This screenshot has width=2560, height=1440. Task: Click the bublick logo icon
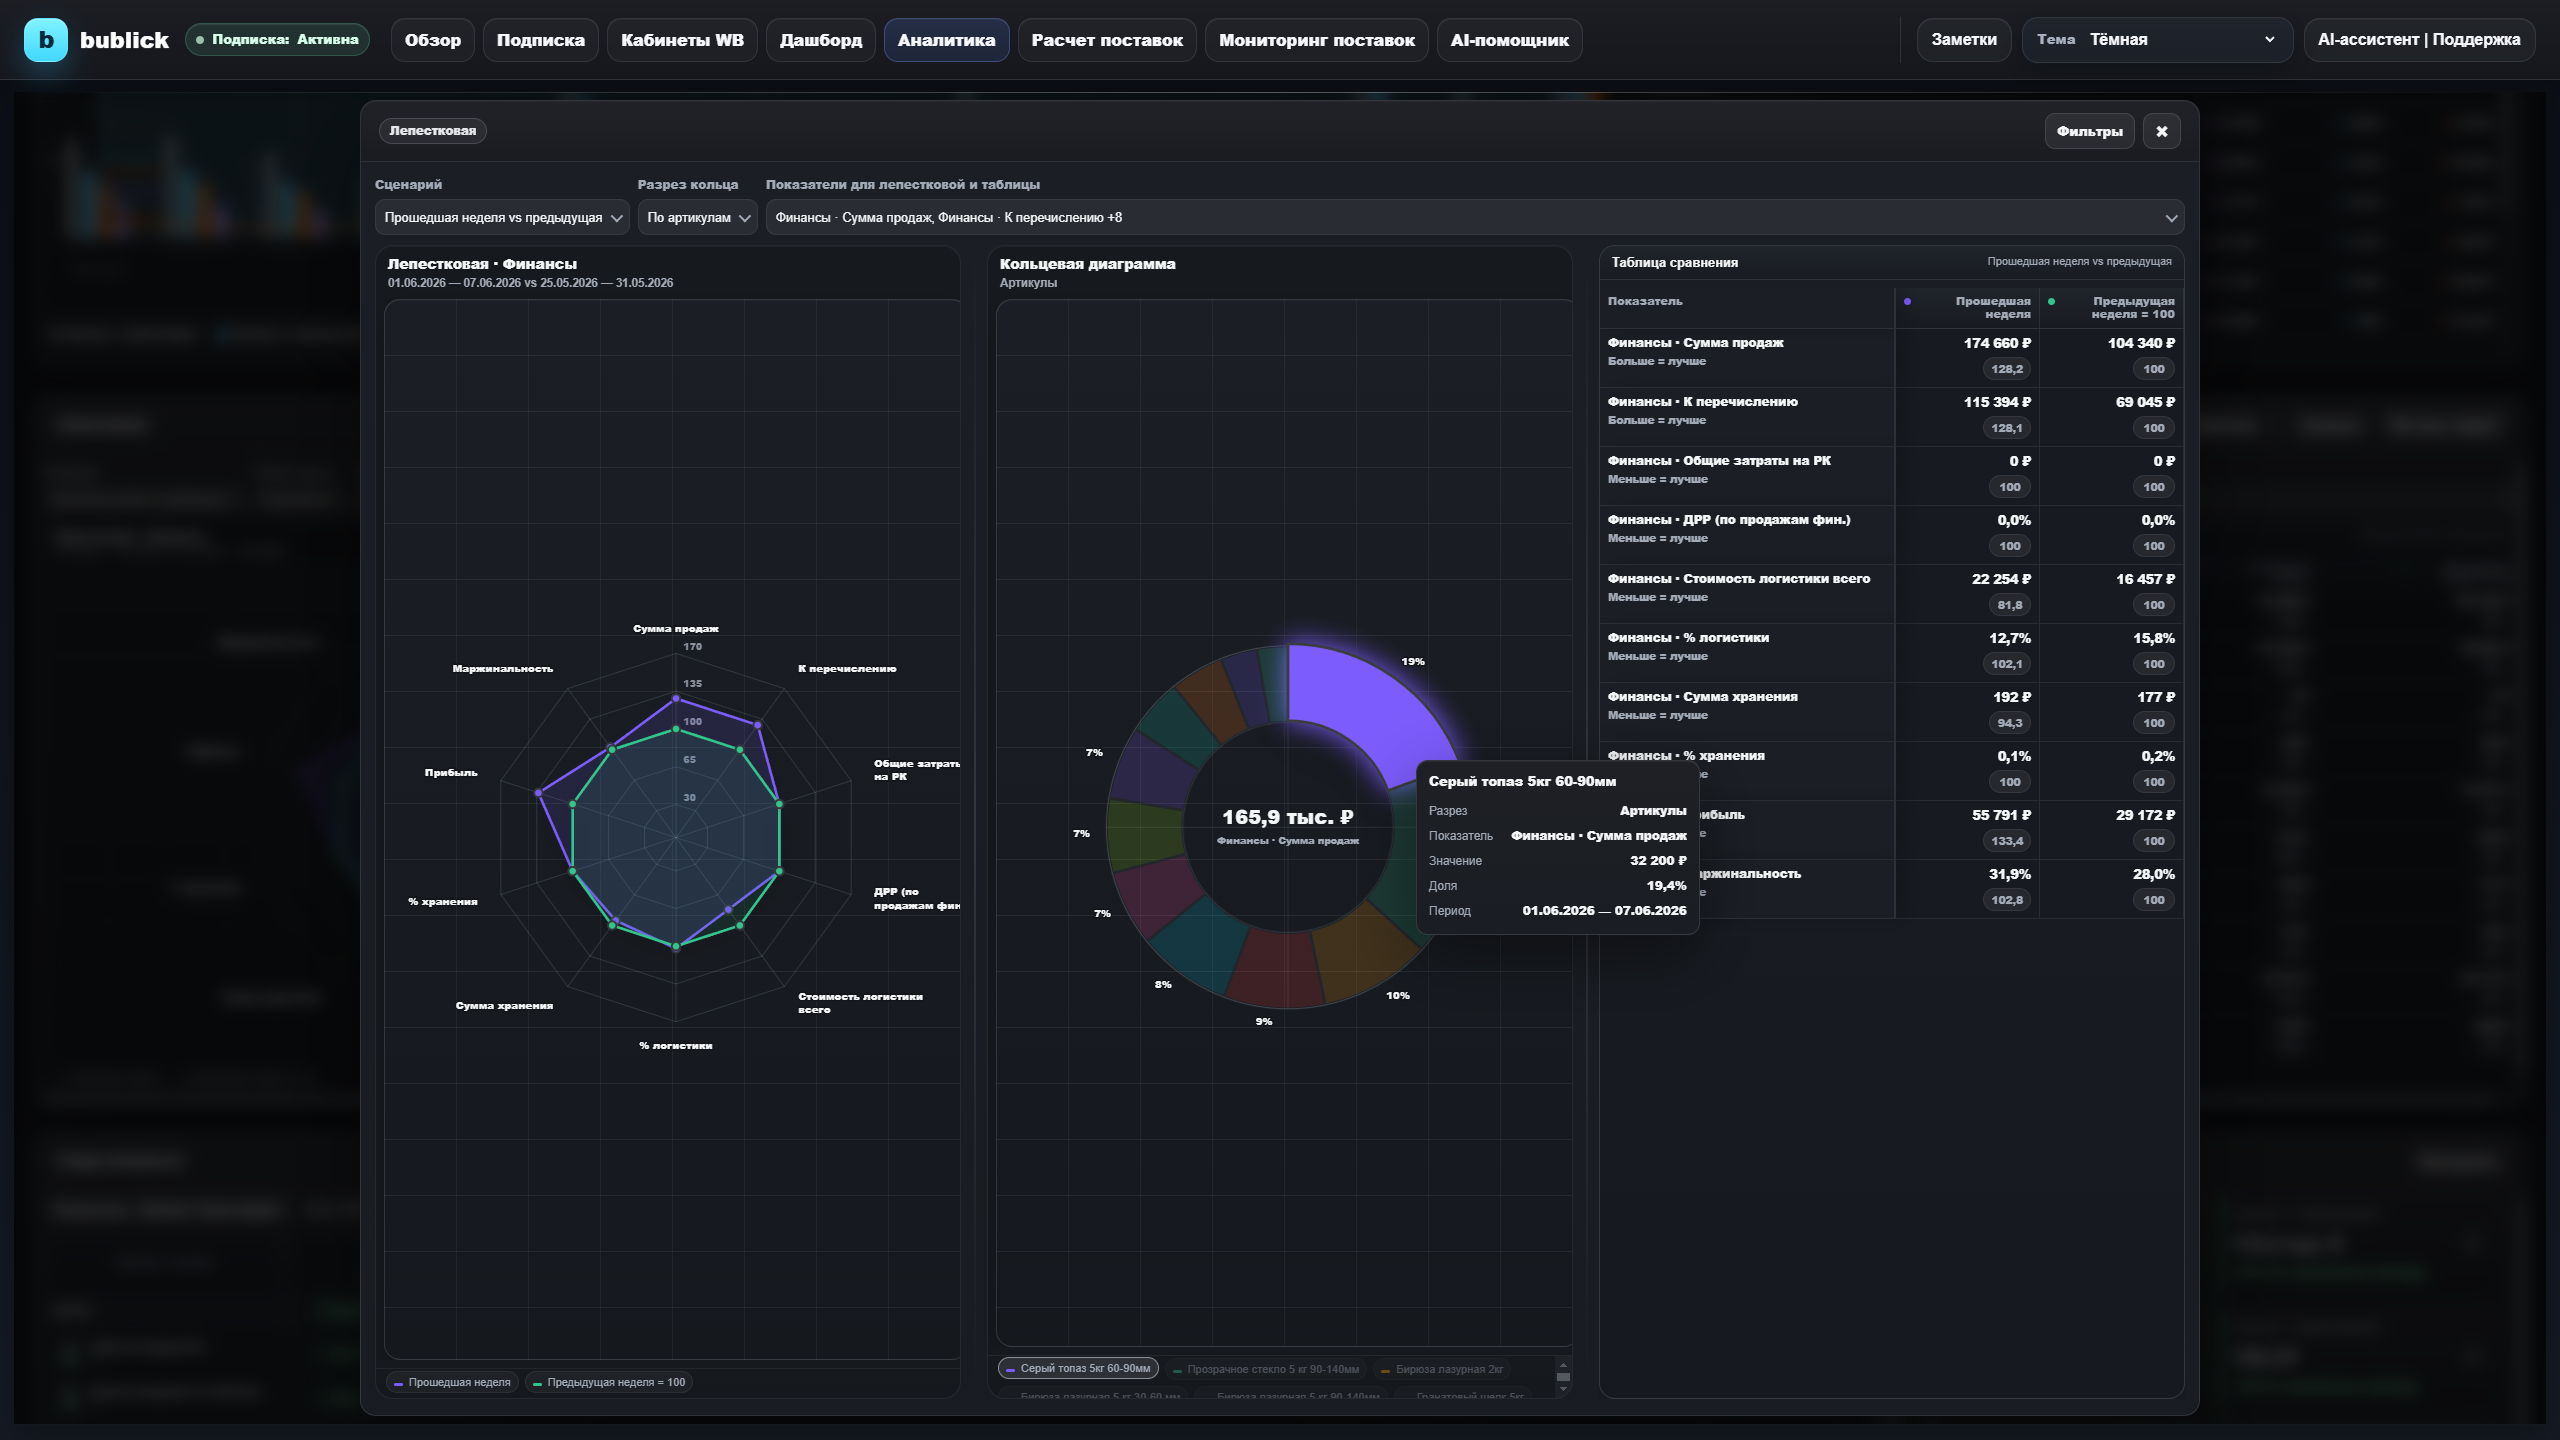point(45,40)
